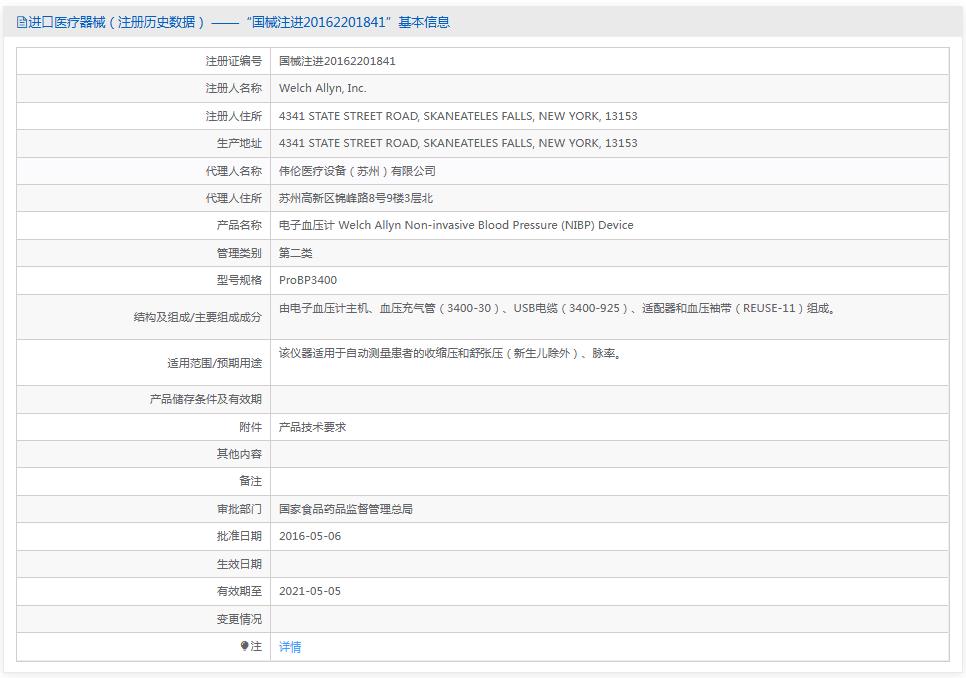Click the expiry date 2021-05-05

[310, 591]
